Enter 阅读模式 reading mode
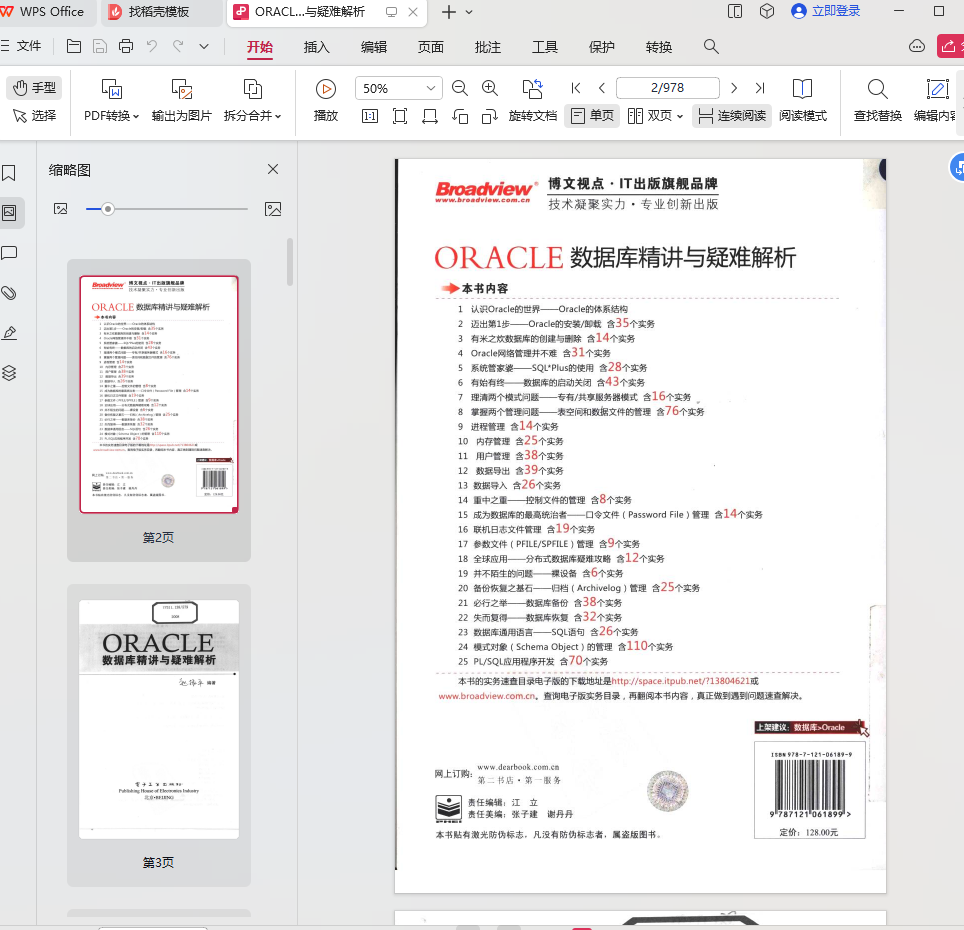Image resolution: width=964 pixels, height=930 pixels. [802, 100]
